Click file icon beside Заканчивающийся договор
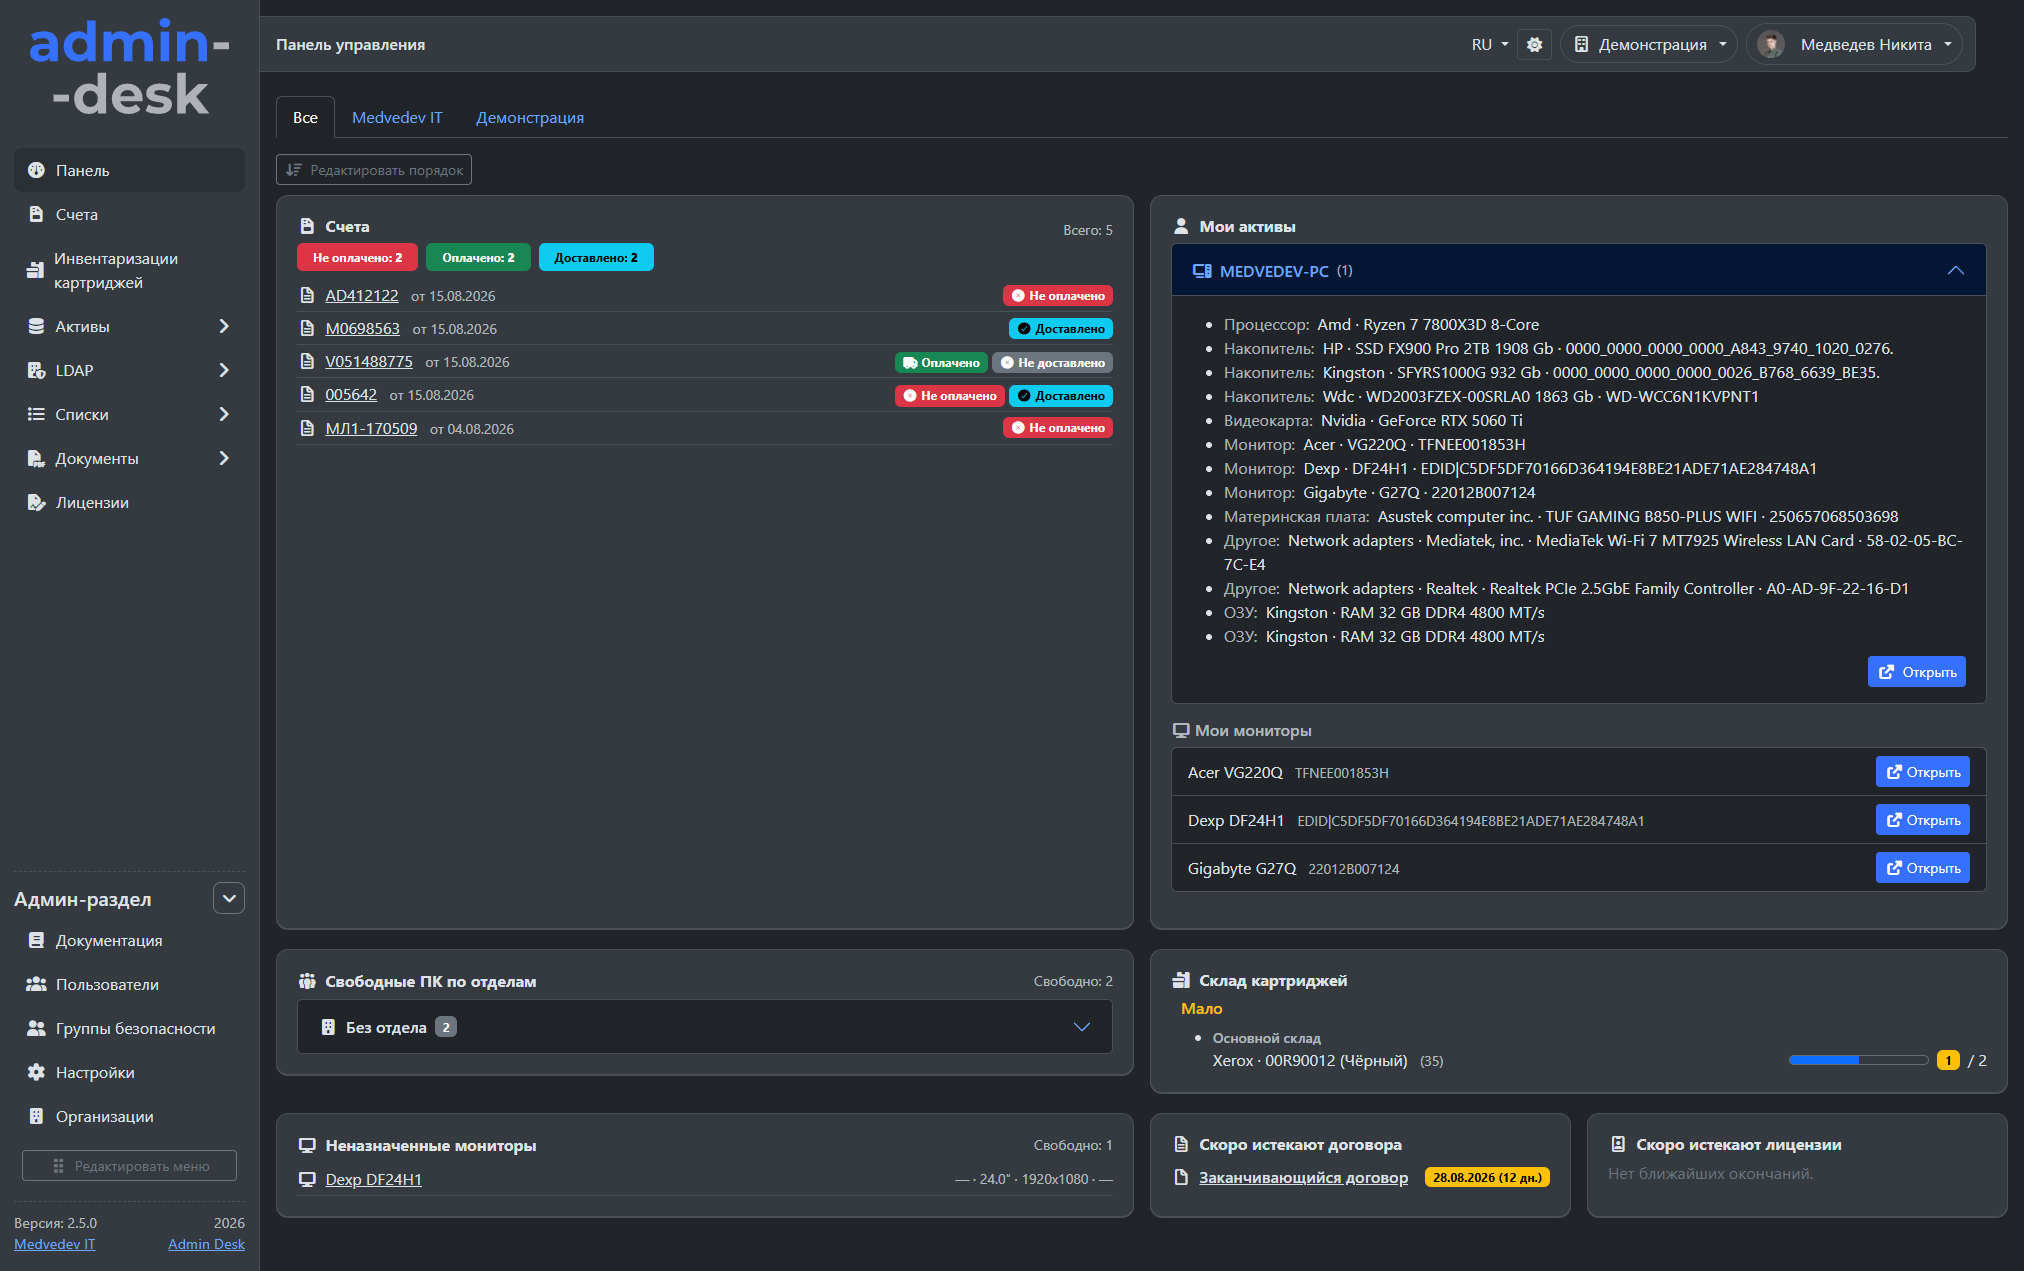Image resolution: width=2024 pixels, height=1271 pixels. (1181, 1177)
